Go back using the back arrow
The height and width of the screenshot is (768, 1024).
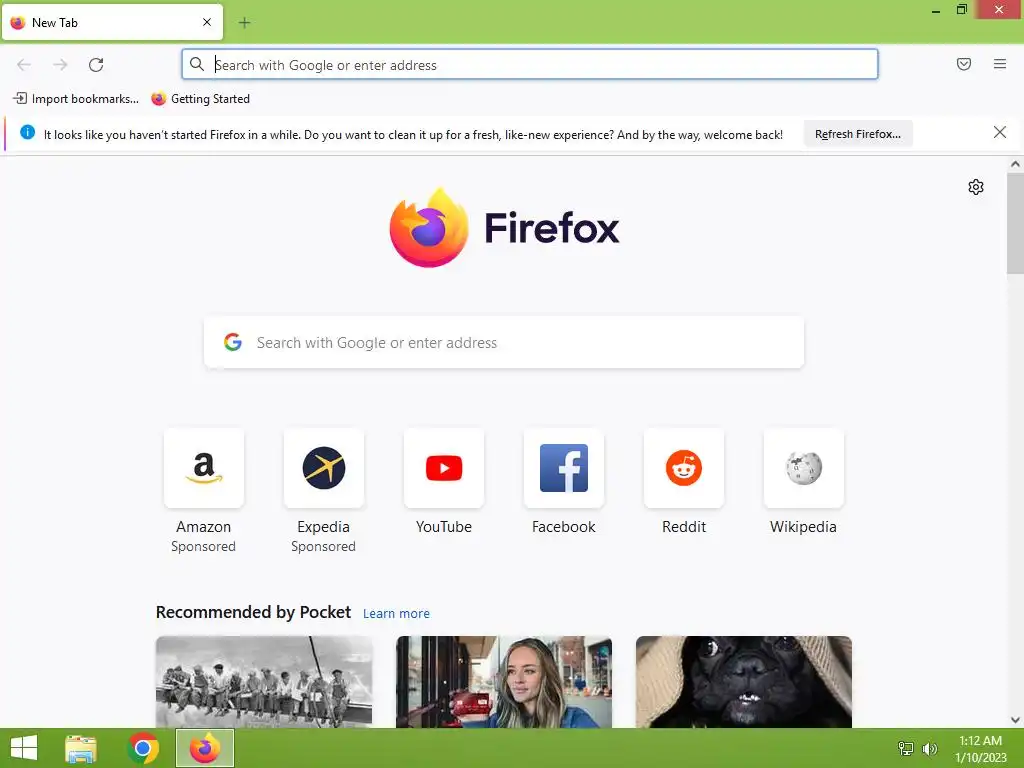point(24,65)
